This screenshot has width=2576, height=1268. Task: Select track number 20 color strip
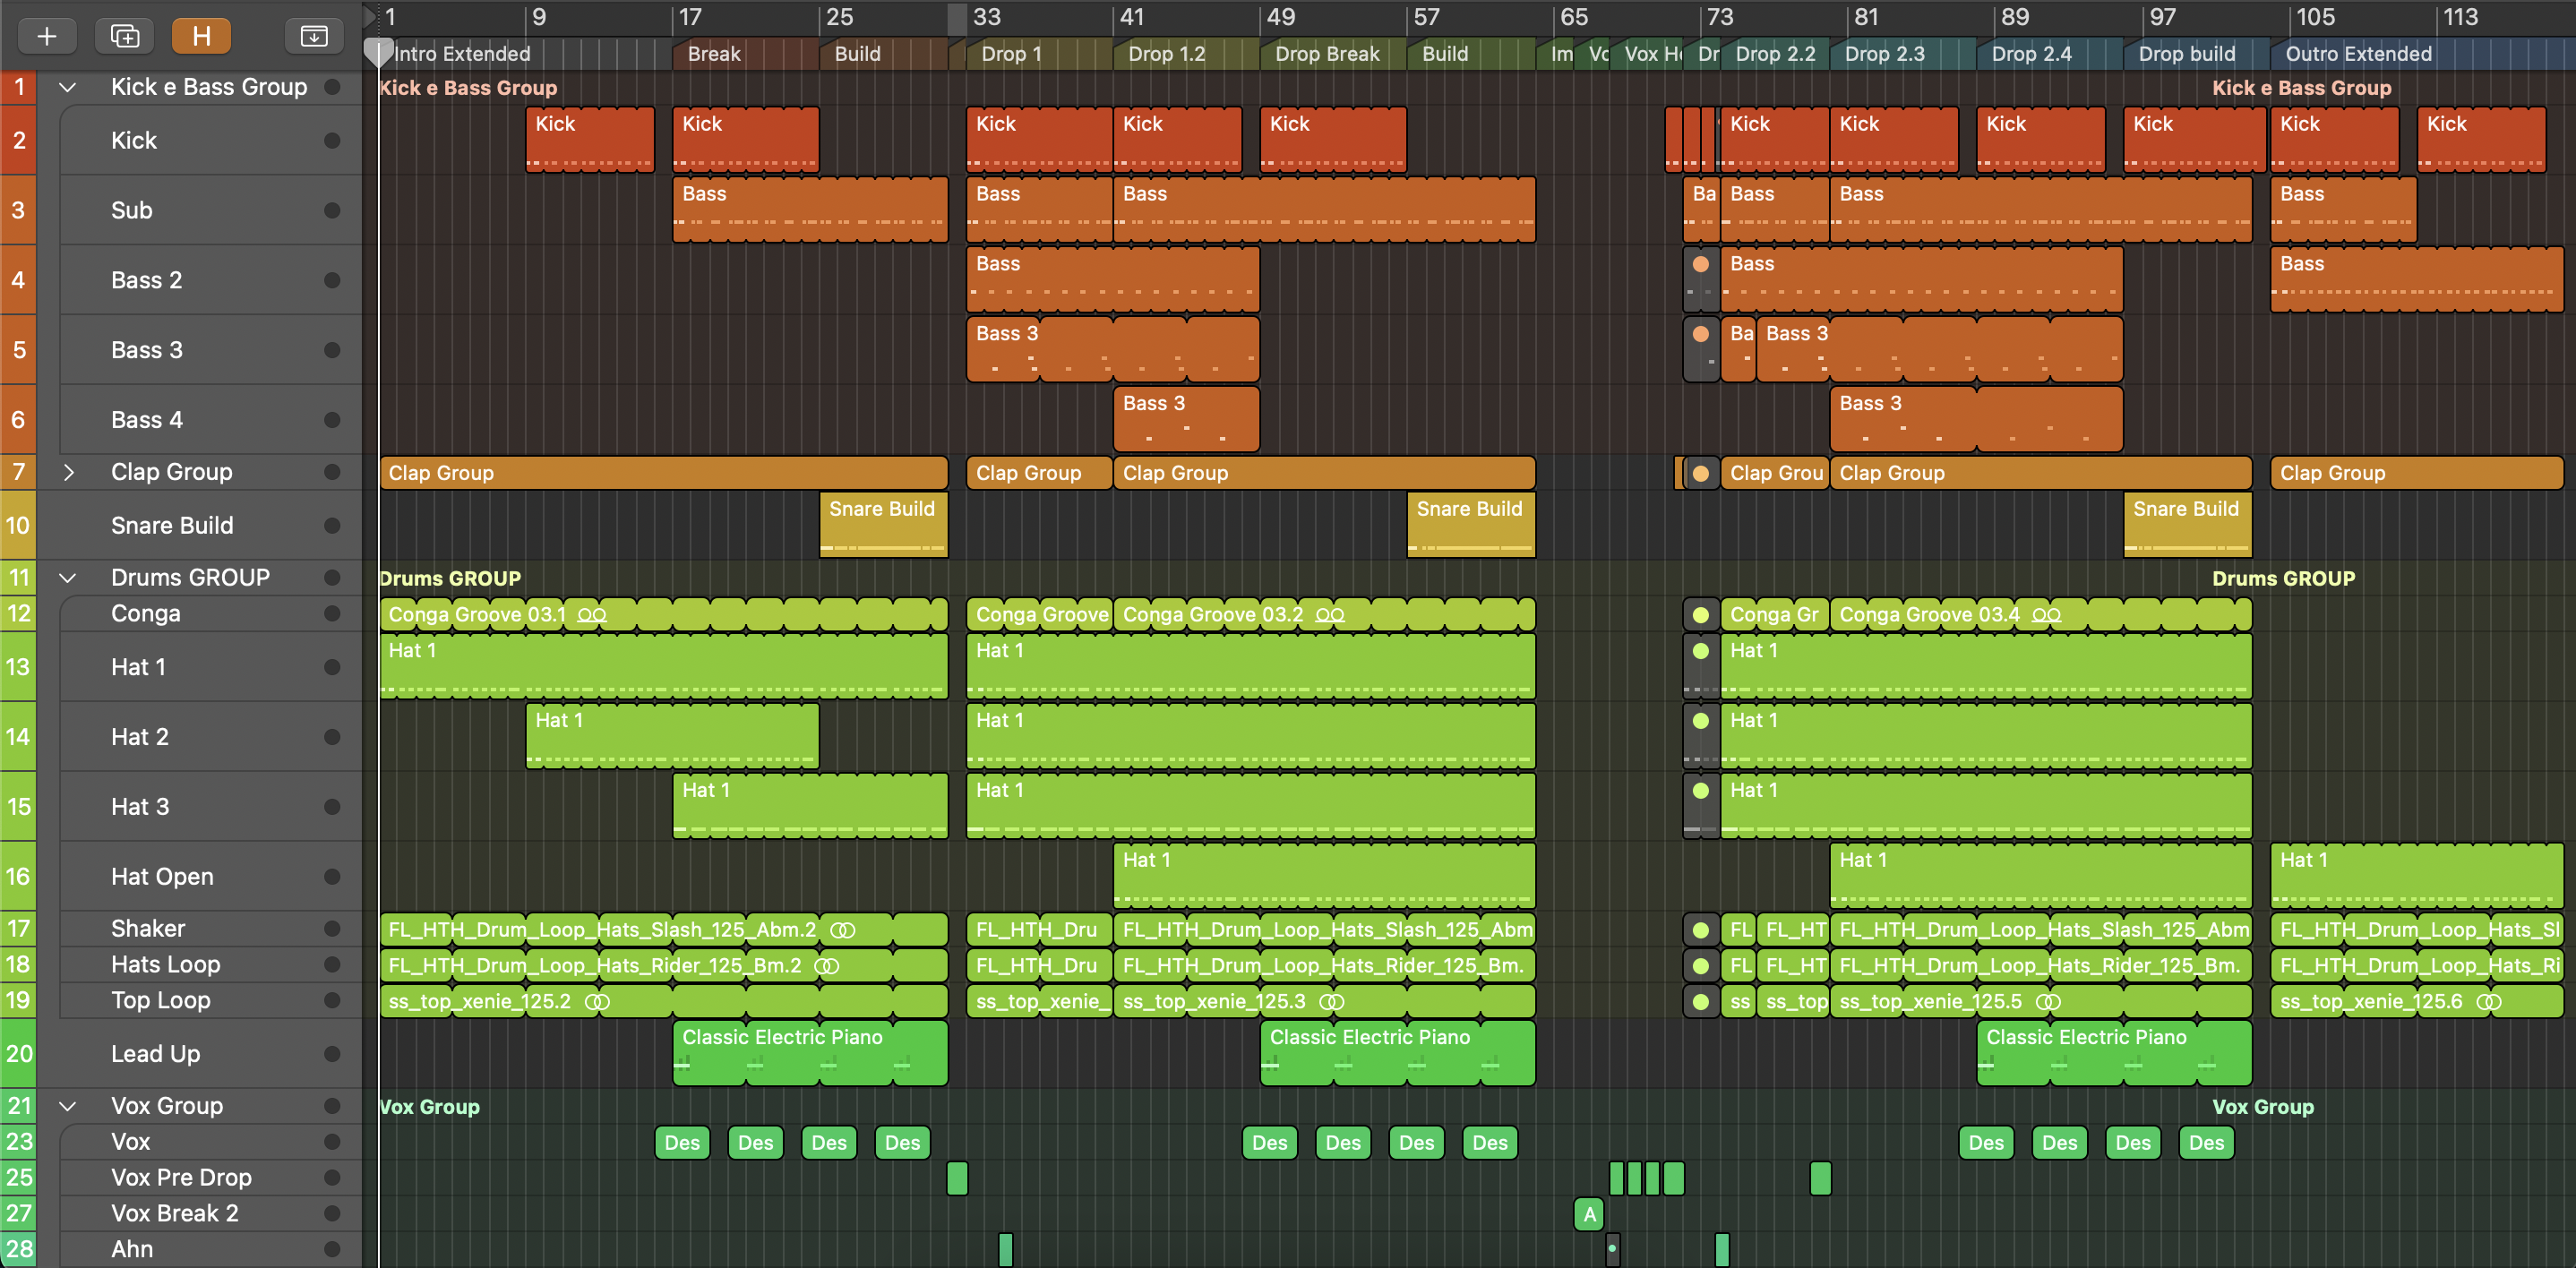coord(18,1054)
